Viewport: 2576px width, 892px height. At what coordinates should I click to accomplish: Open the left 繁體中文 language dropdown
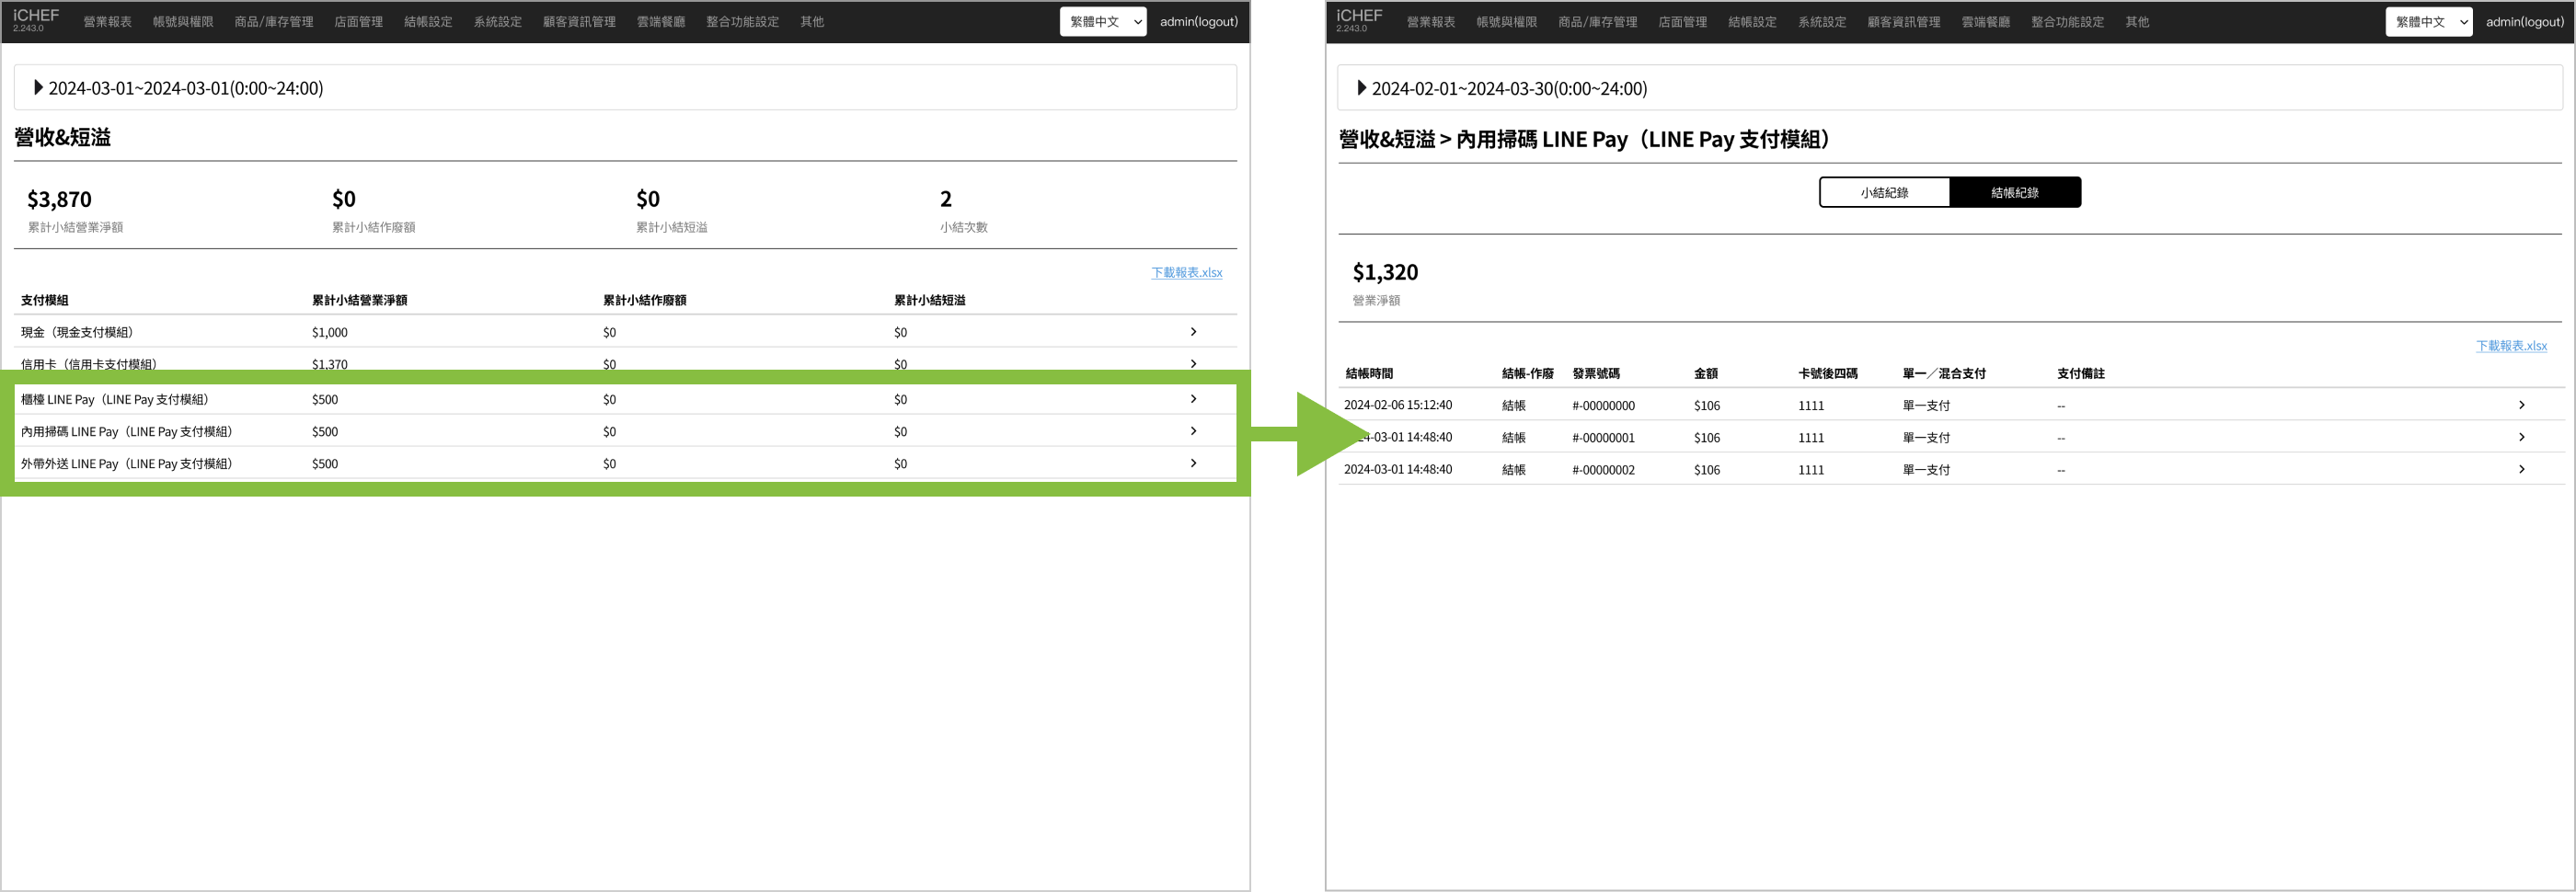1102,22
